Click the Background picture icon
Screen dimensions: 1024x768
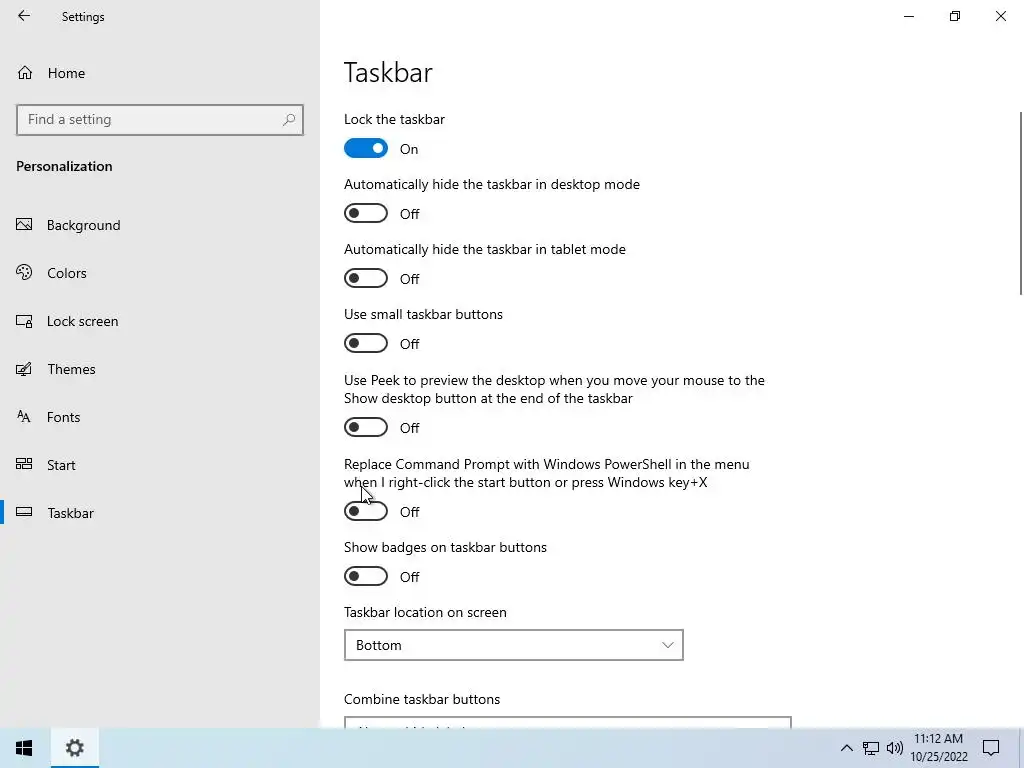click(x=24, y=225)
